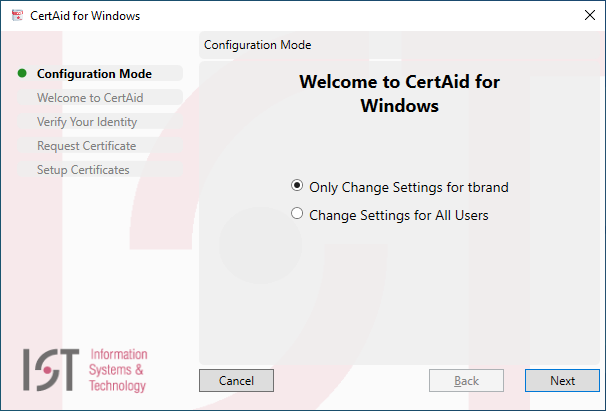Viewport: 606px width, 411px height.
Task: Select Configuration Mode step in sidebar
Action: 100,73
